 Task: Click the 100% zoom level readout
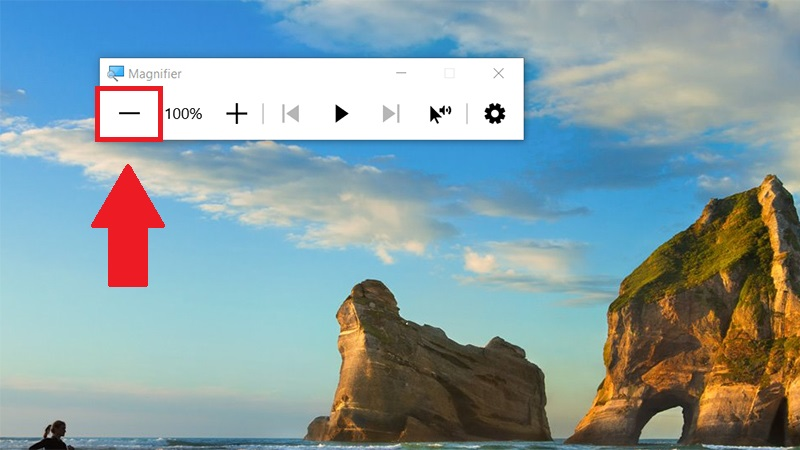tap(183, 113)
